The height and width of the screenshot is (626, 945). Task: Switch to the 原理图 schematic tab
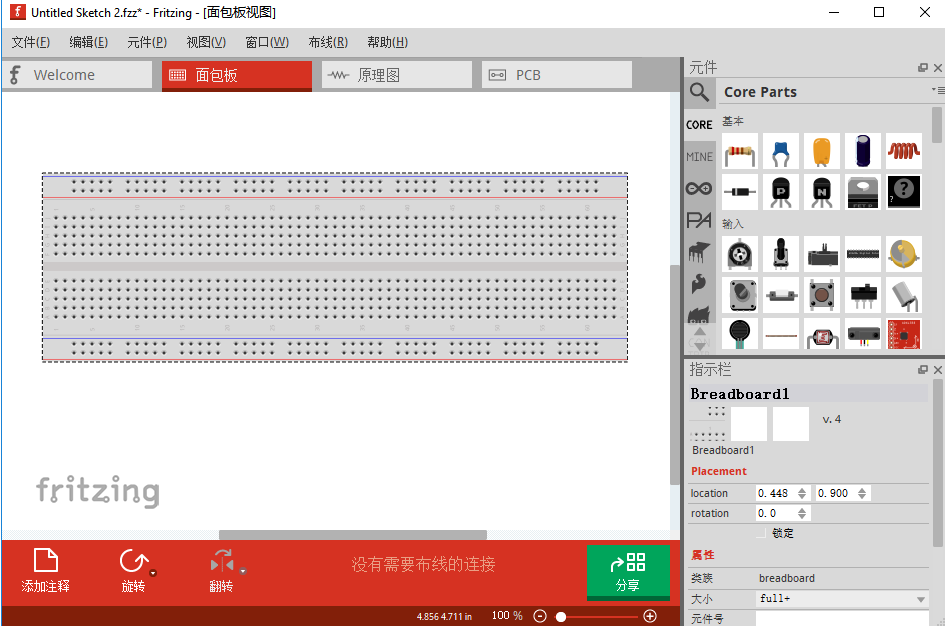point(397,75)
